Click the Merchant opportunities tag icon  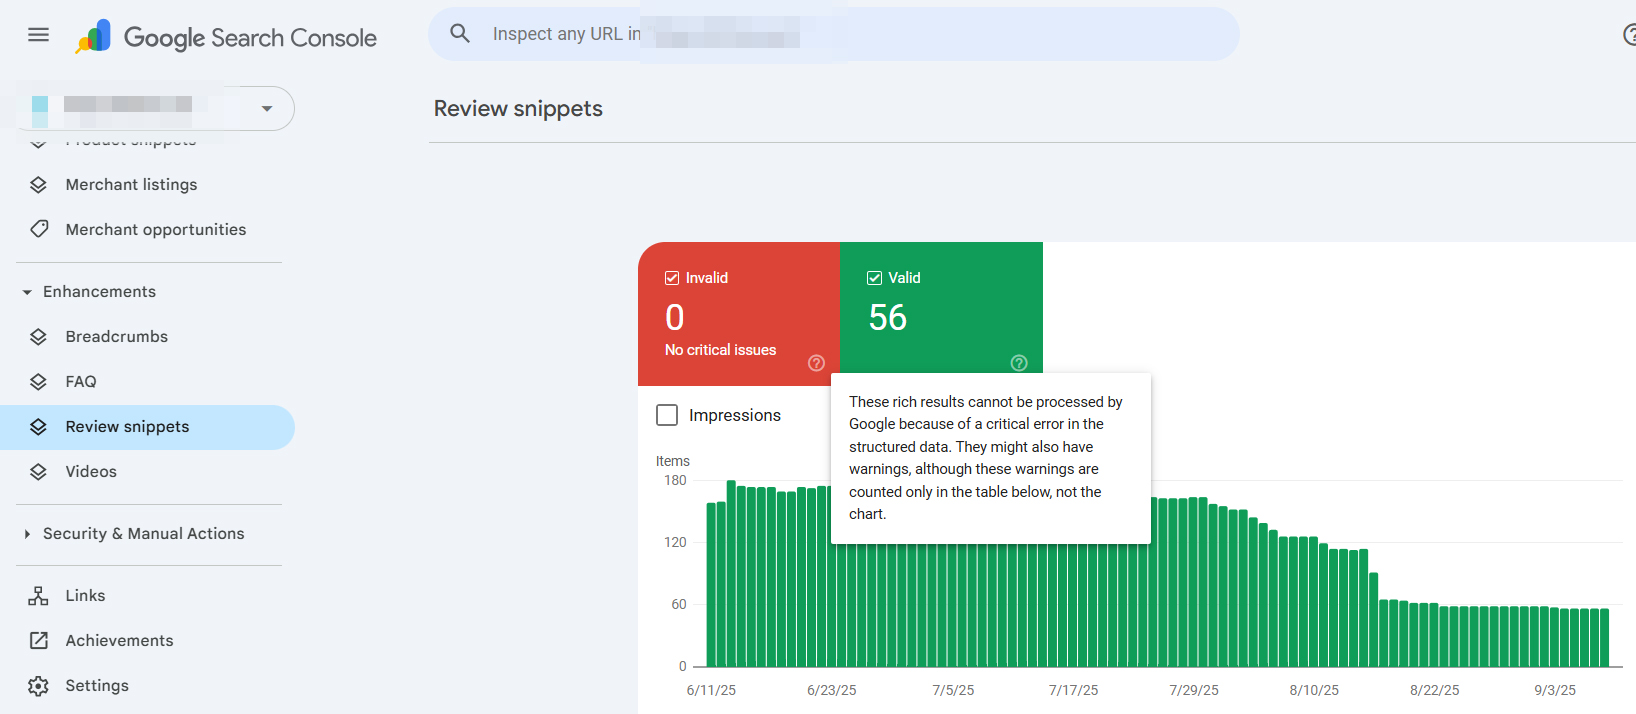(38, 229)
